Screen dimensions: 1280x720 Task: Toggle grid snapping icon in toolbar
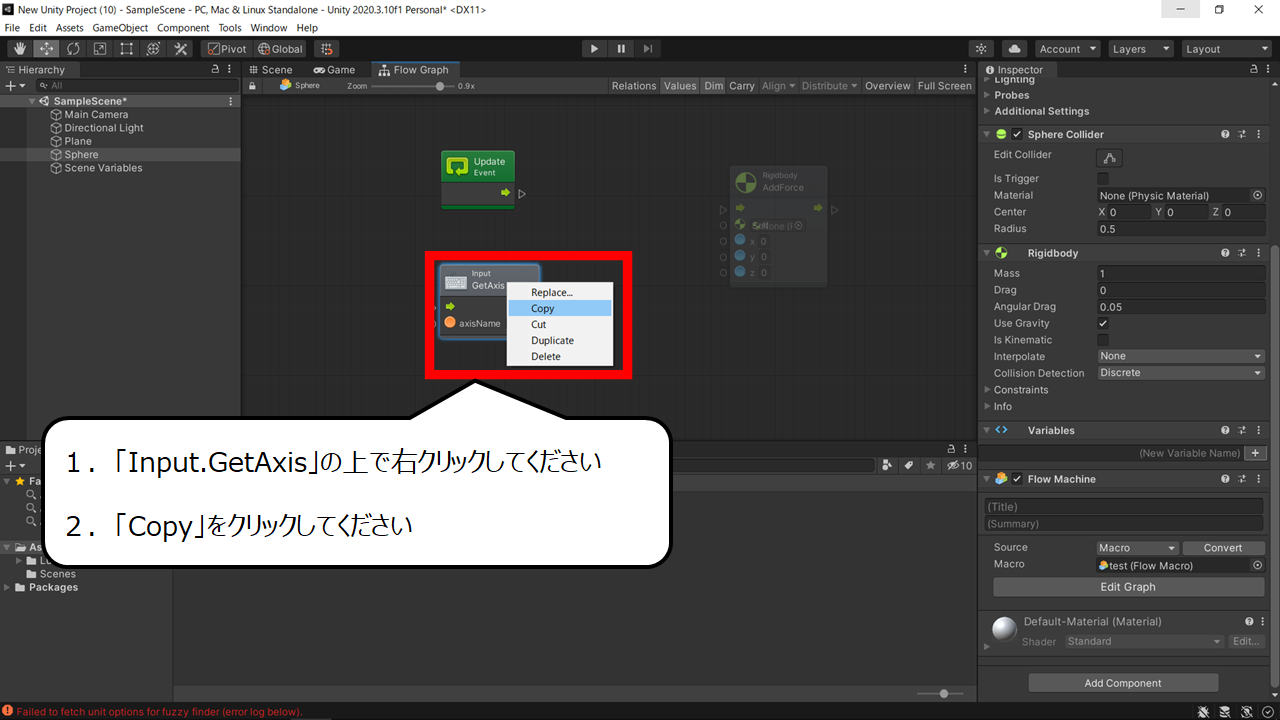[x=326, y=49]
